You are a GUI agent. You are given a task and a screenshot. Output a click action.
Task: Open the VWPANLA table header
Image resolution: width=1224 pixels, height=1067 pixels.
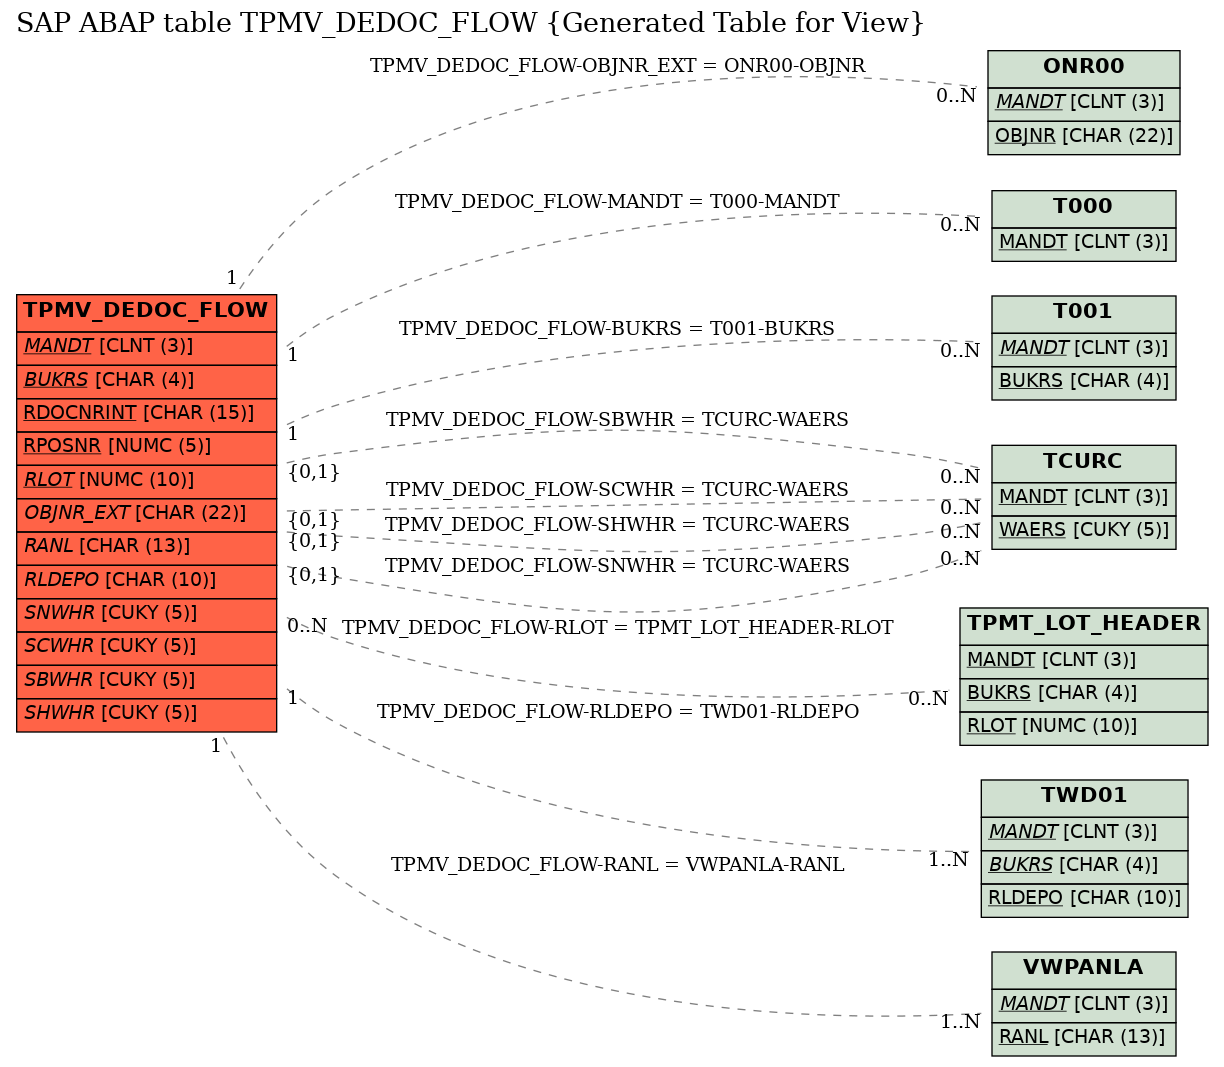pyautogui.click(x=1084, y=969)
